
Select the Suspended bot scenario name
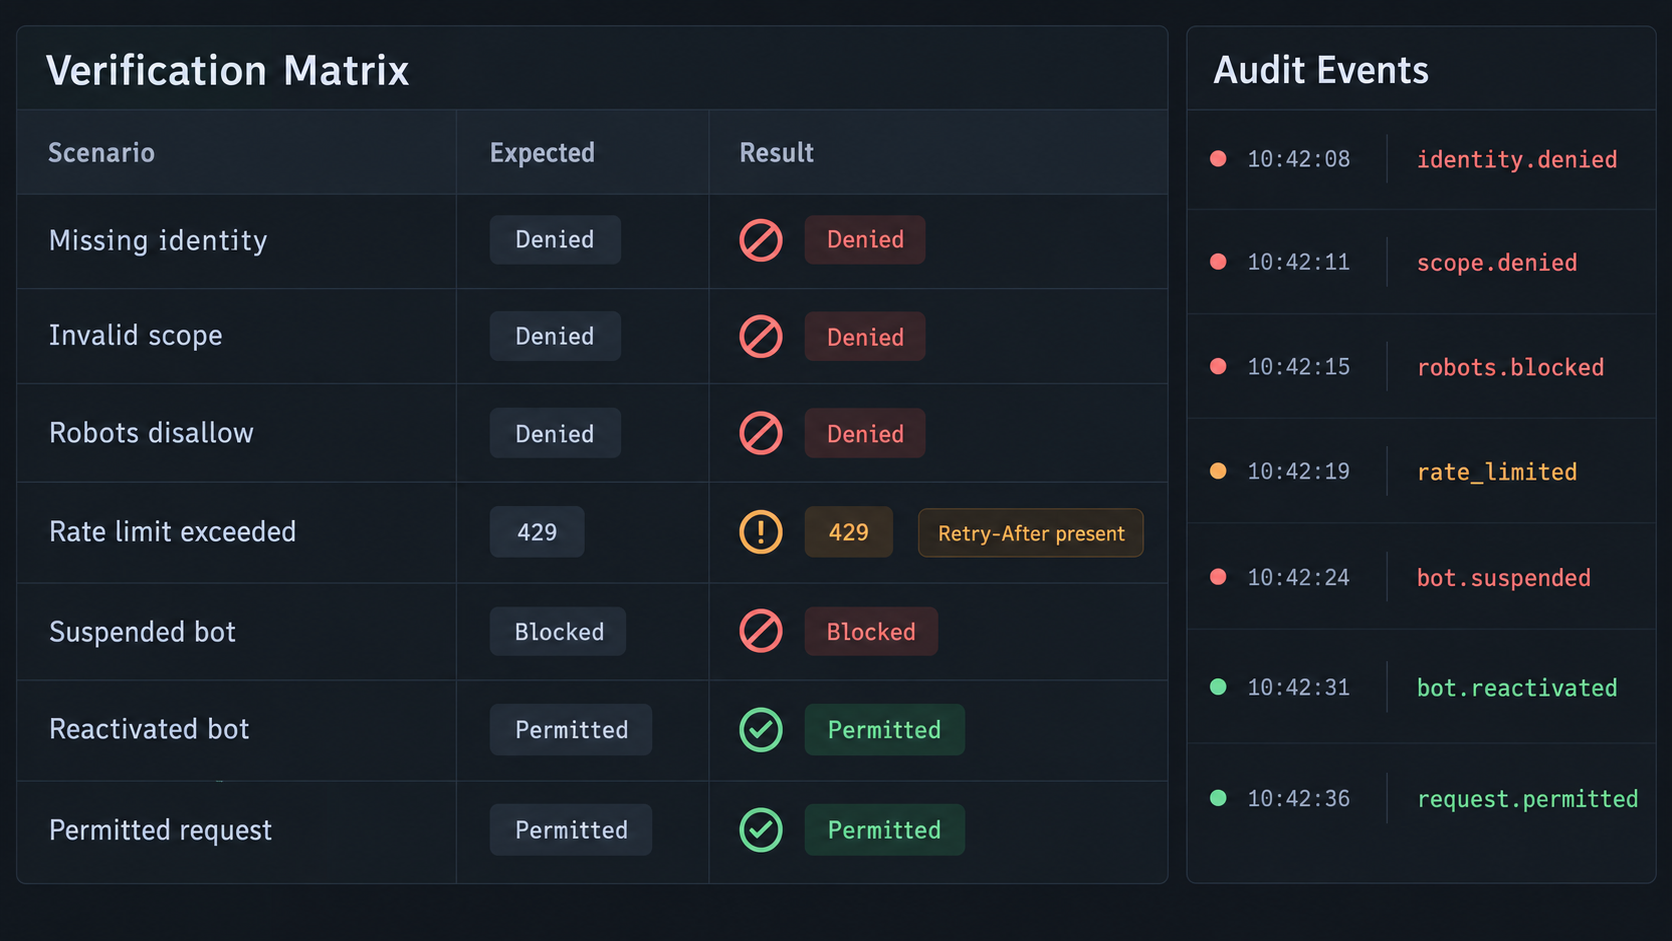click(142, 632)
